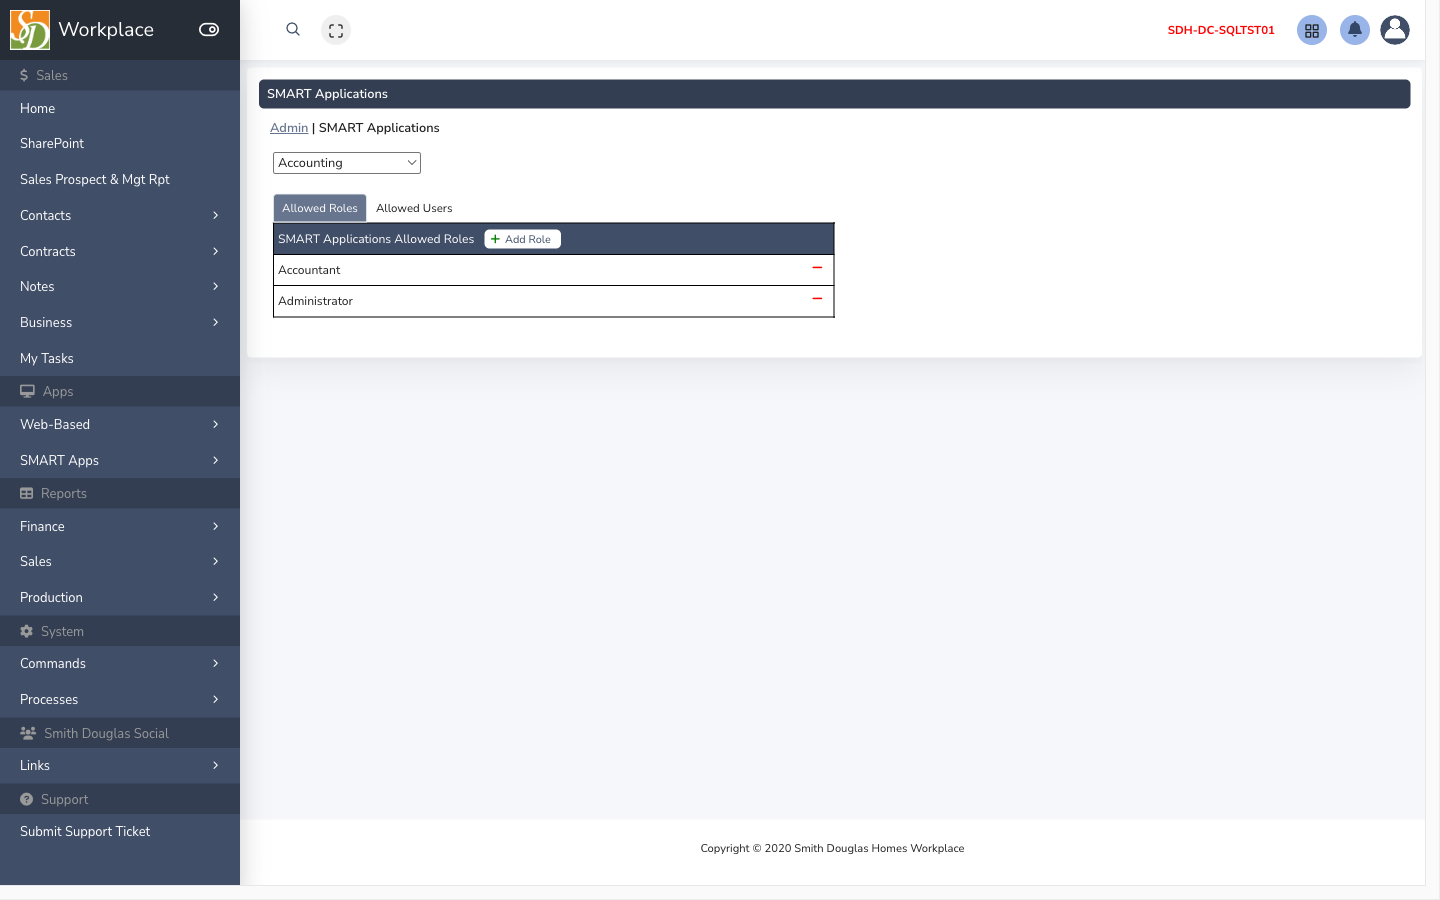Image resolution: width=1440 pixels, height=900 pixels.
Task: Click the question mark icon beside Support
Action: pos(27,799)
